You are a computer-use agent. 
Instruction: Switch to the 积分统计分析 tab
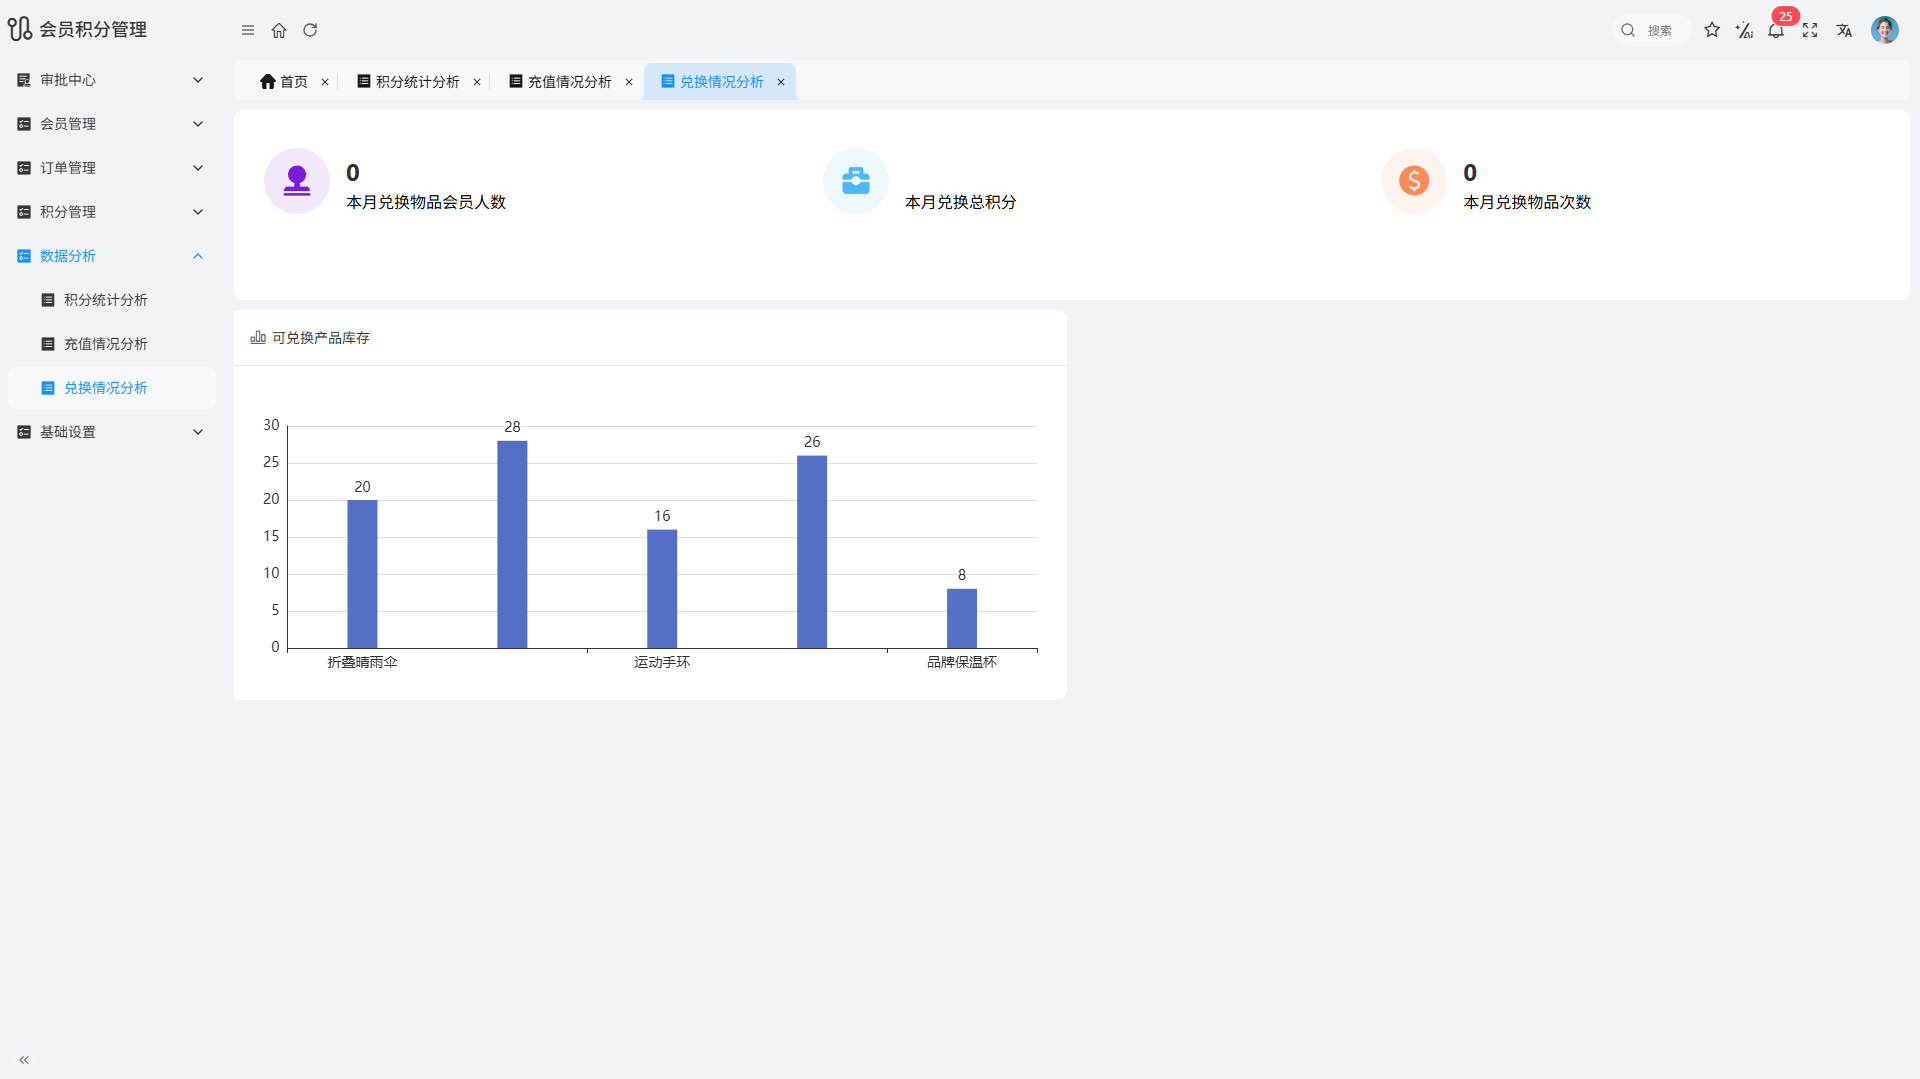pos(417,82)
